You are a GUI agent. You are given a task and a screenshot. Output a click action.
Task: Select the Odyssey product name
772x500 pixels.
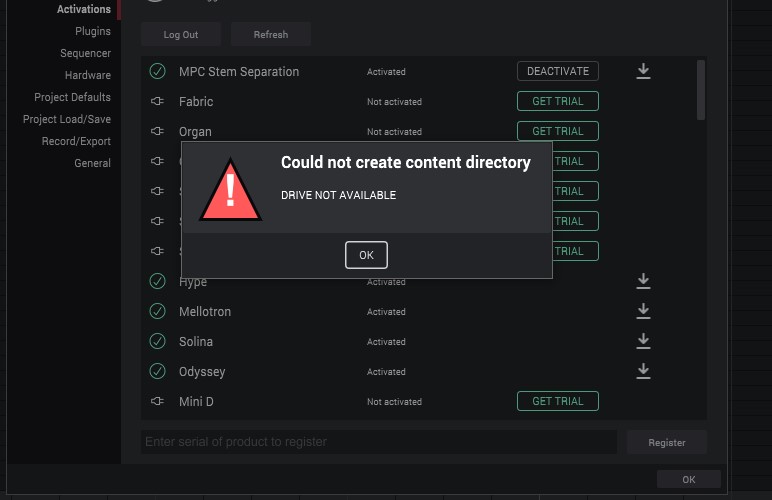[x=202, y=372]
